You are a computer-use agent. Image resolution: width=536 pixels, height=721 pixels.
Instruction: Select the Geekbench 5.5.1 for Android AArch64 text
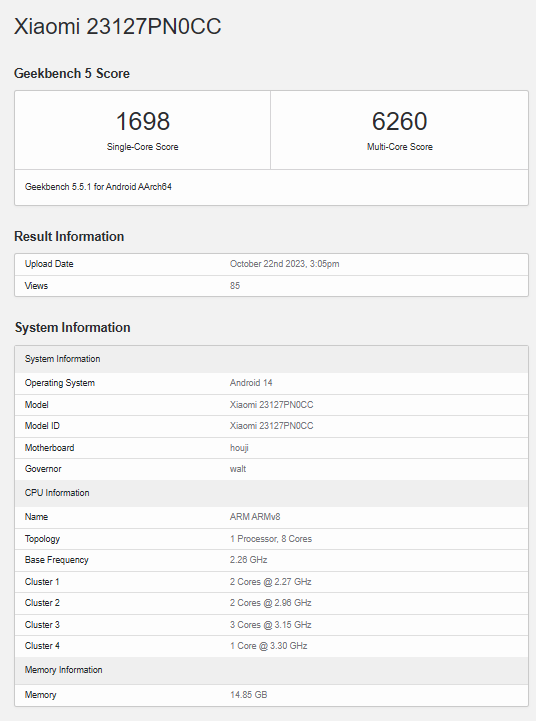[98, 187]
